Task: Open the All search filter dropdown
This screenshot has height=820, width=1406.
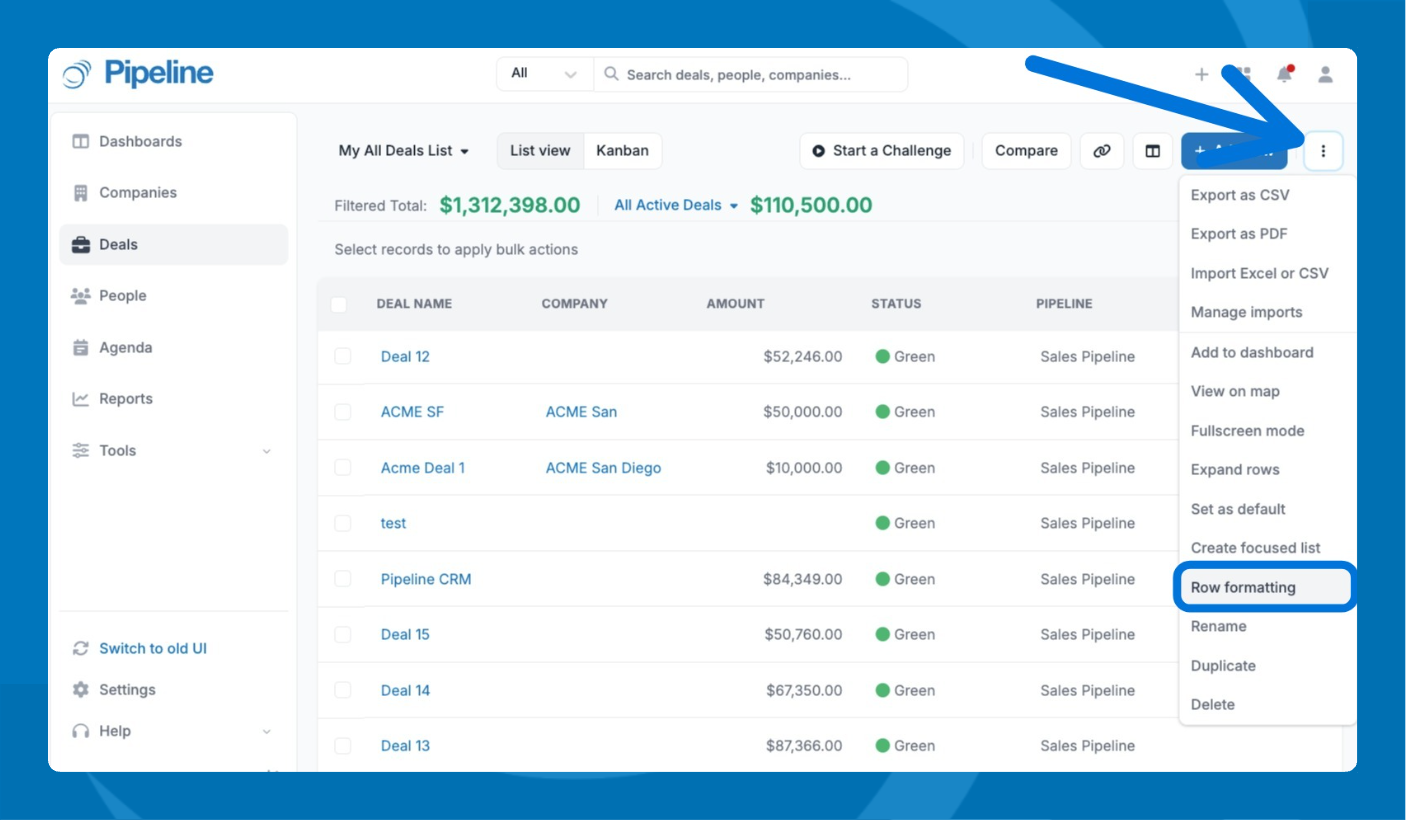Action: (544, 74)
